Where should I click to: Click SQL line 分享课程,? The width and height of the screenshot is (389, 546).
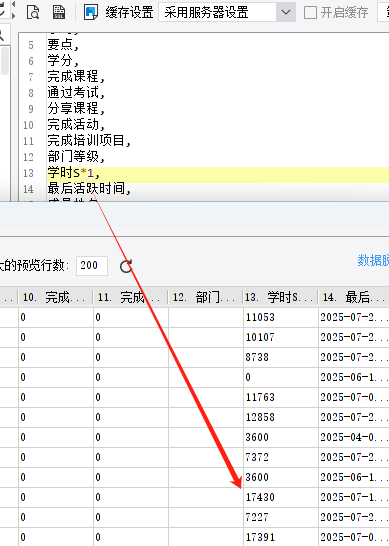(x=76, y=109)
